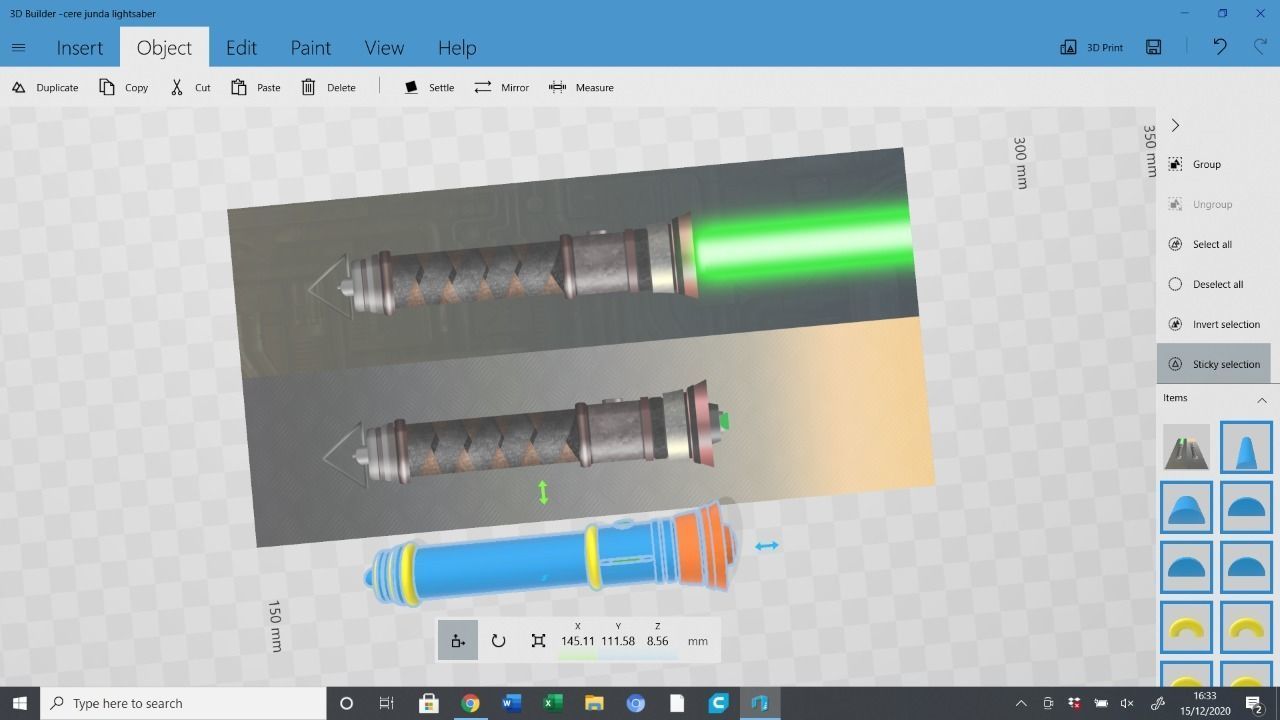Click the X position value 145.11

coord(577,641)
